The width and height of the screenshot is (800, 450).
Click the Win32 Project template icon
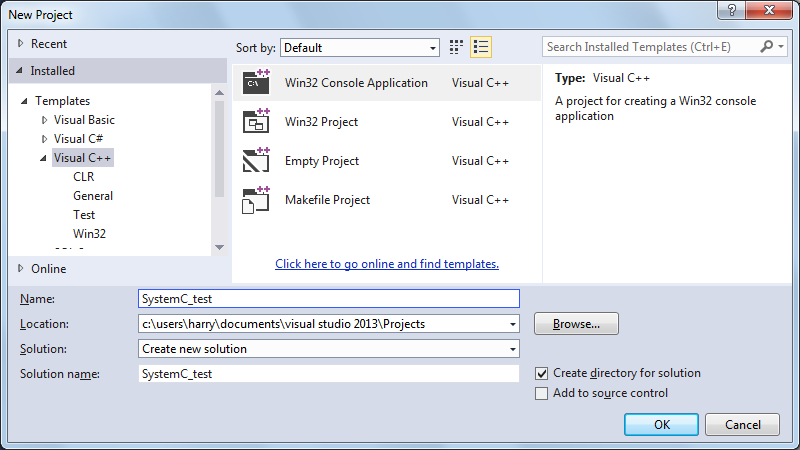(x=257, y=122)
